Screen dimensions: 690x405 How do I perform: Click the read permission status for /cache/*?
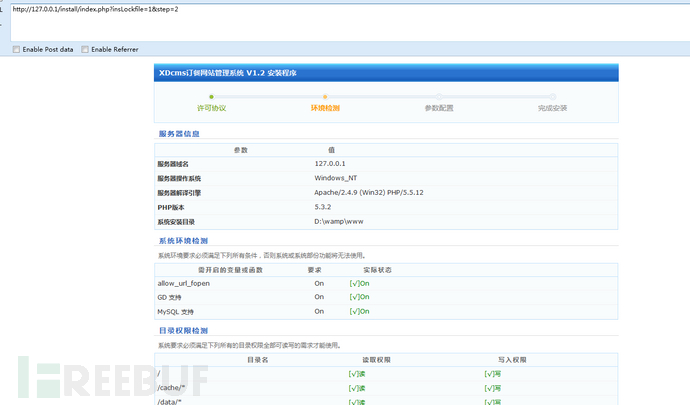coord(357,388)
